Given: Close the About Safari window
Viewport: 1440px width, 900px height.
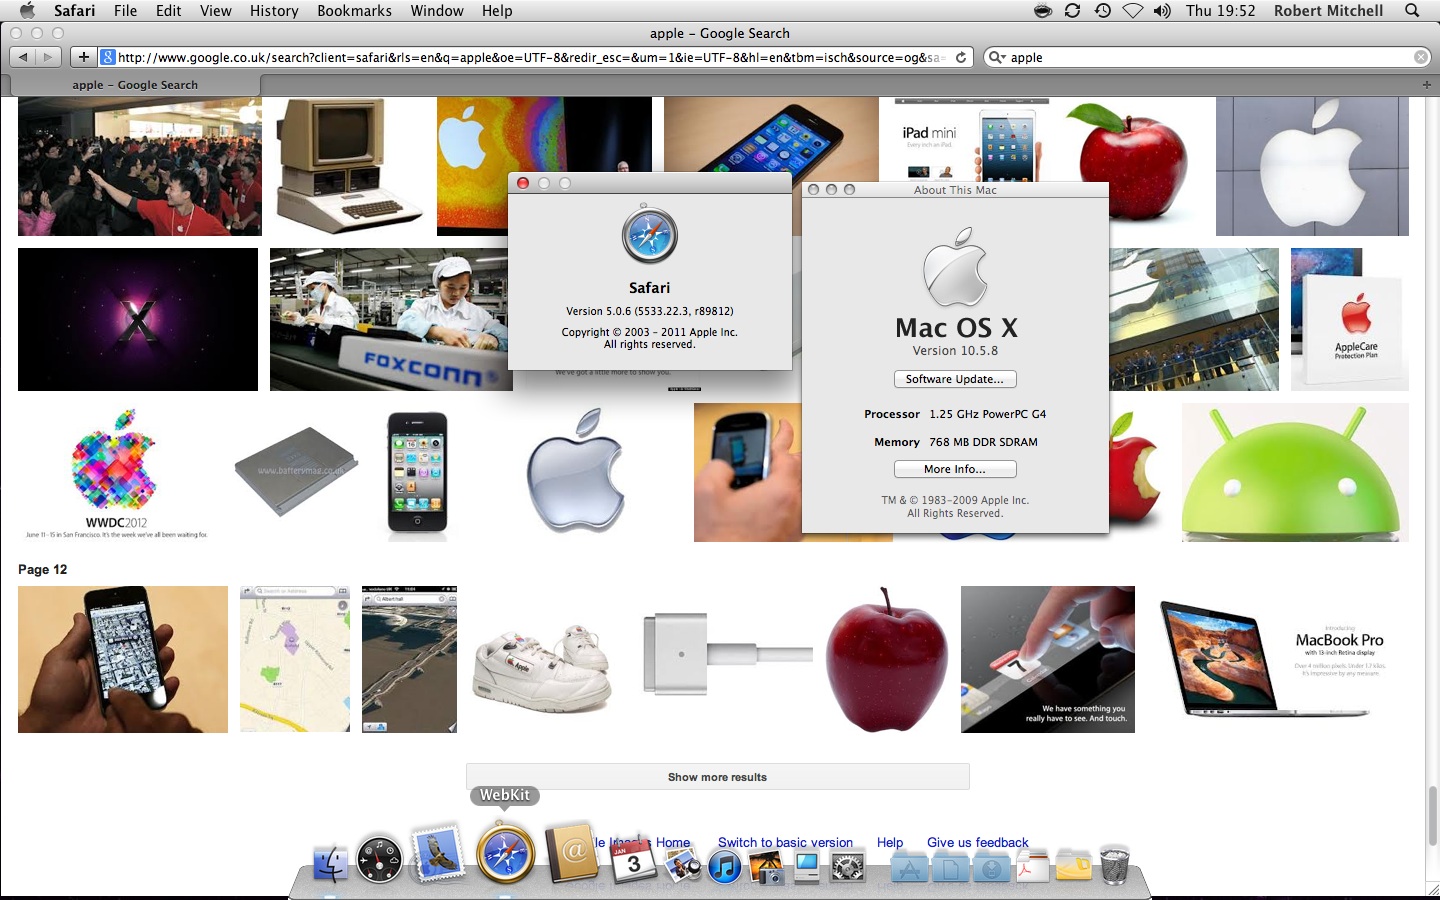Looking at the screenshot, I should coord(522,183).
